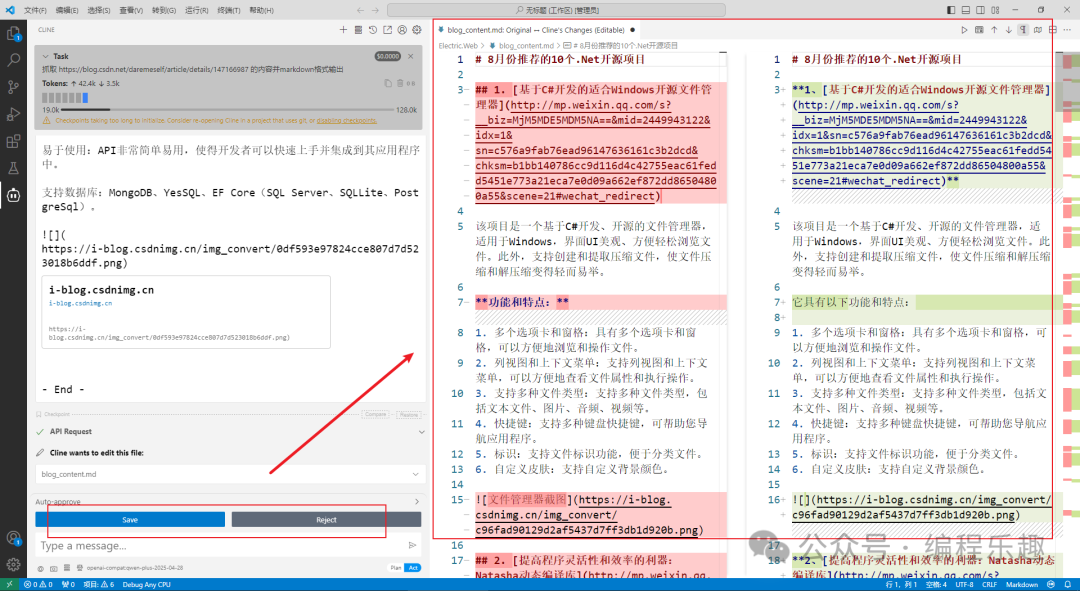Toggle the bottom panel layout icon

coord(966,10)
